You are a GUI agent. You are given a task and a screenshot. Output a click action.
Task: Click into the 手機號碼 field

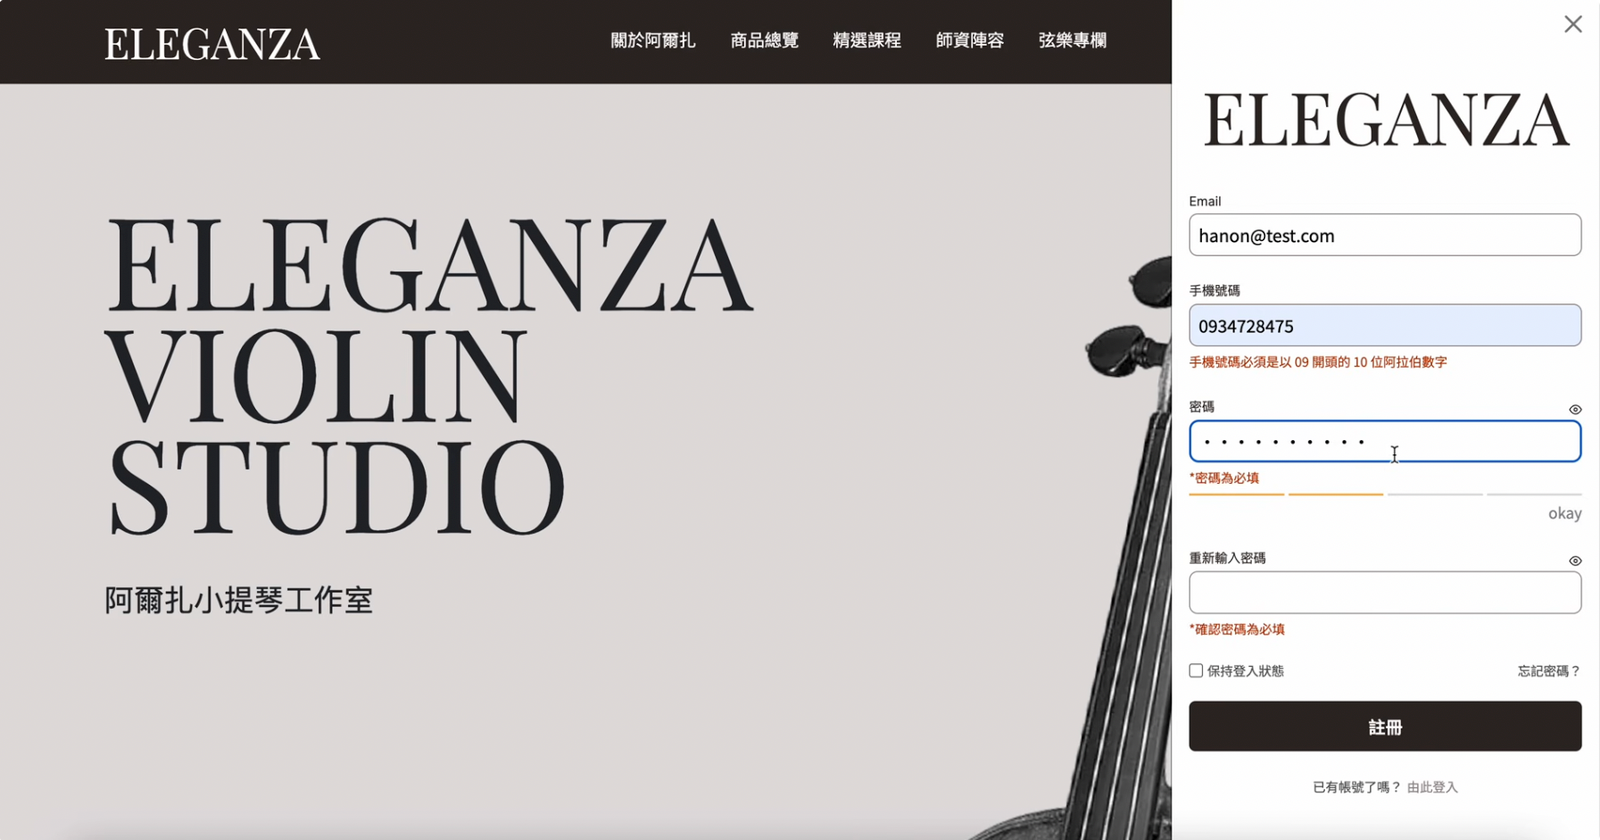point(1385,325)
